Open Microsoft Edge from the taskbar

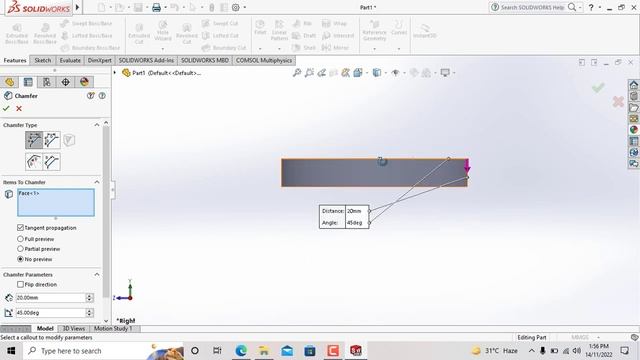(241, 351)
